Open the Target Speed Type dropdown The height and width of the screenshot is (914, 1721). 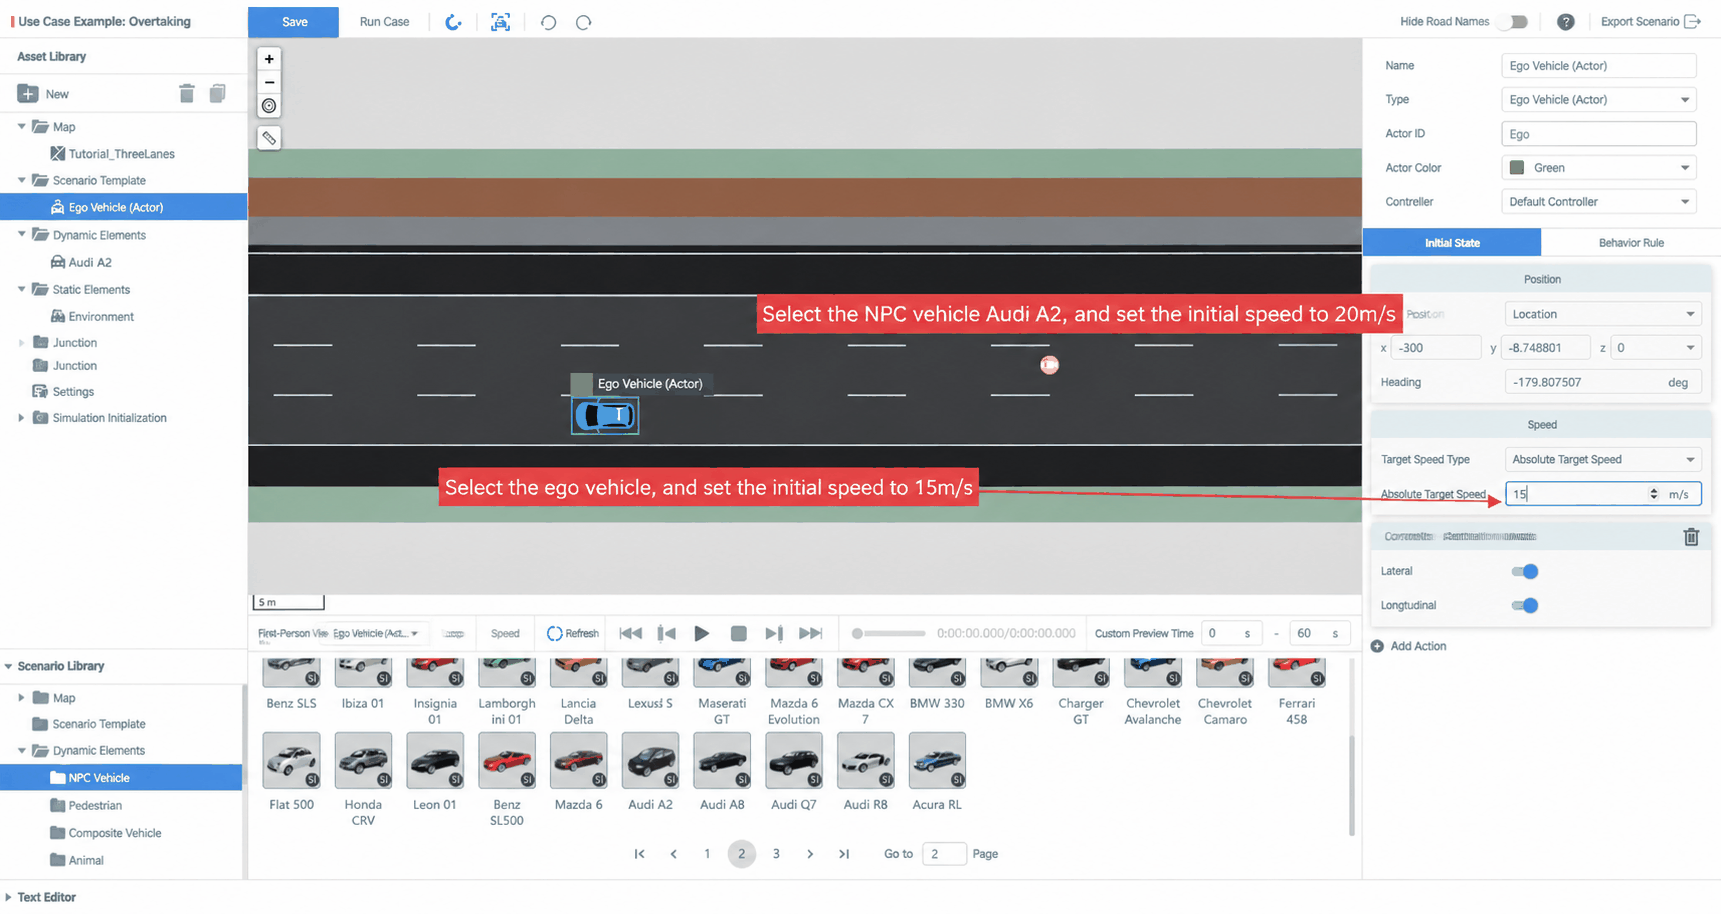1602,460
